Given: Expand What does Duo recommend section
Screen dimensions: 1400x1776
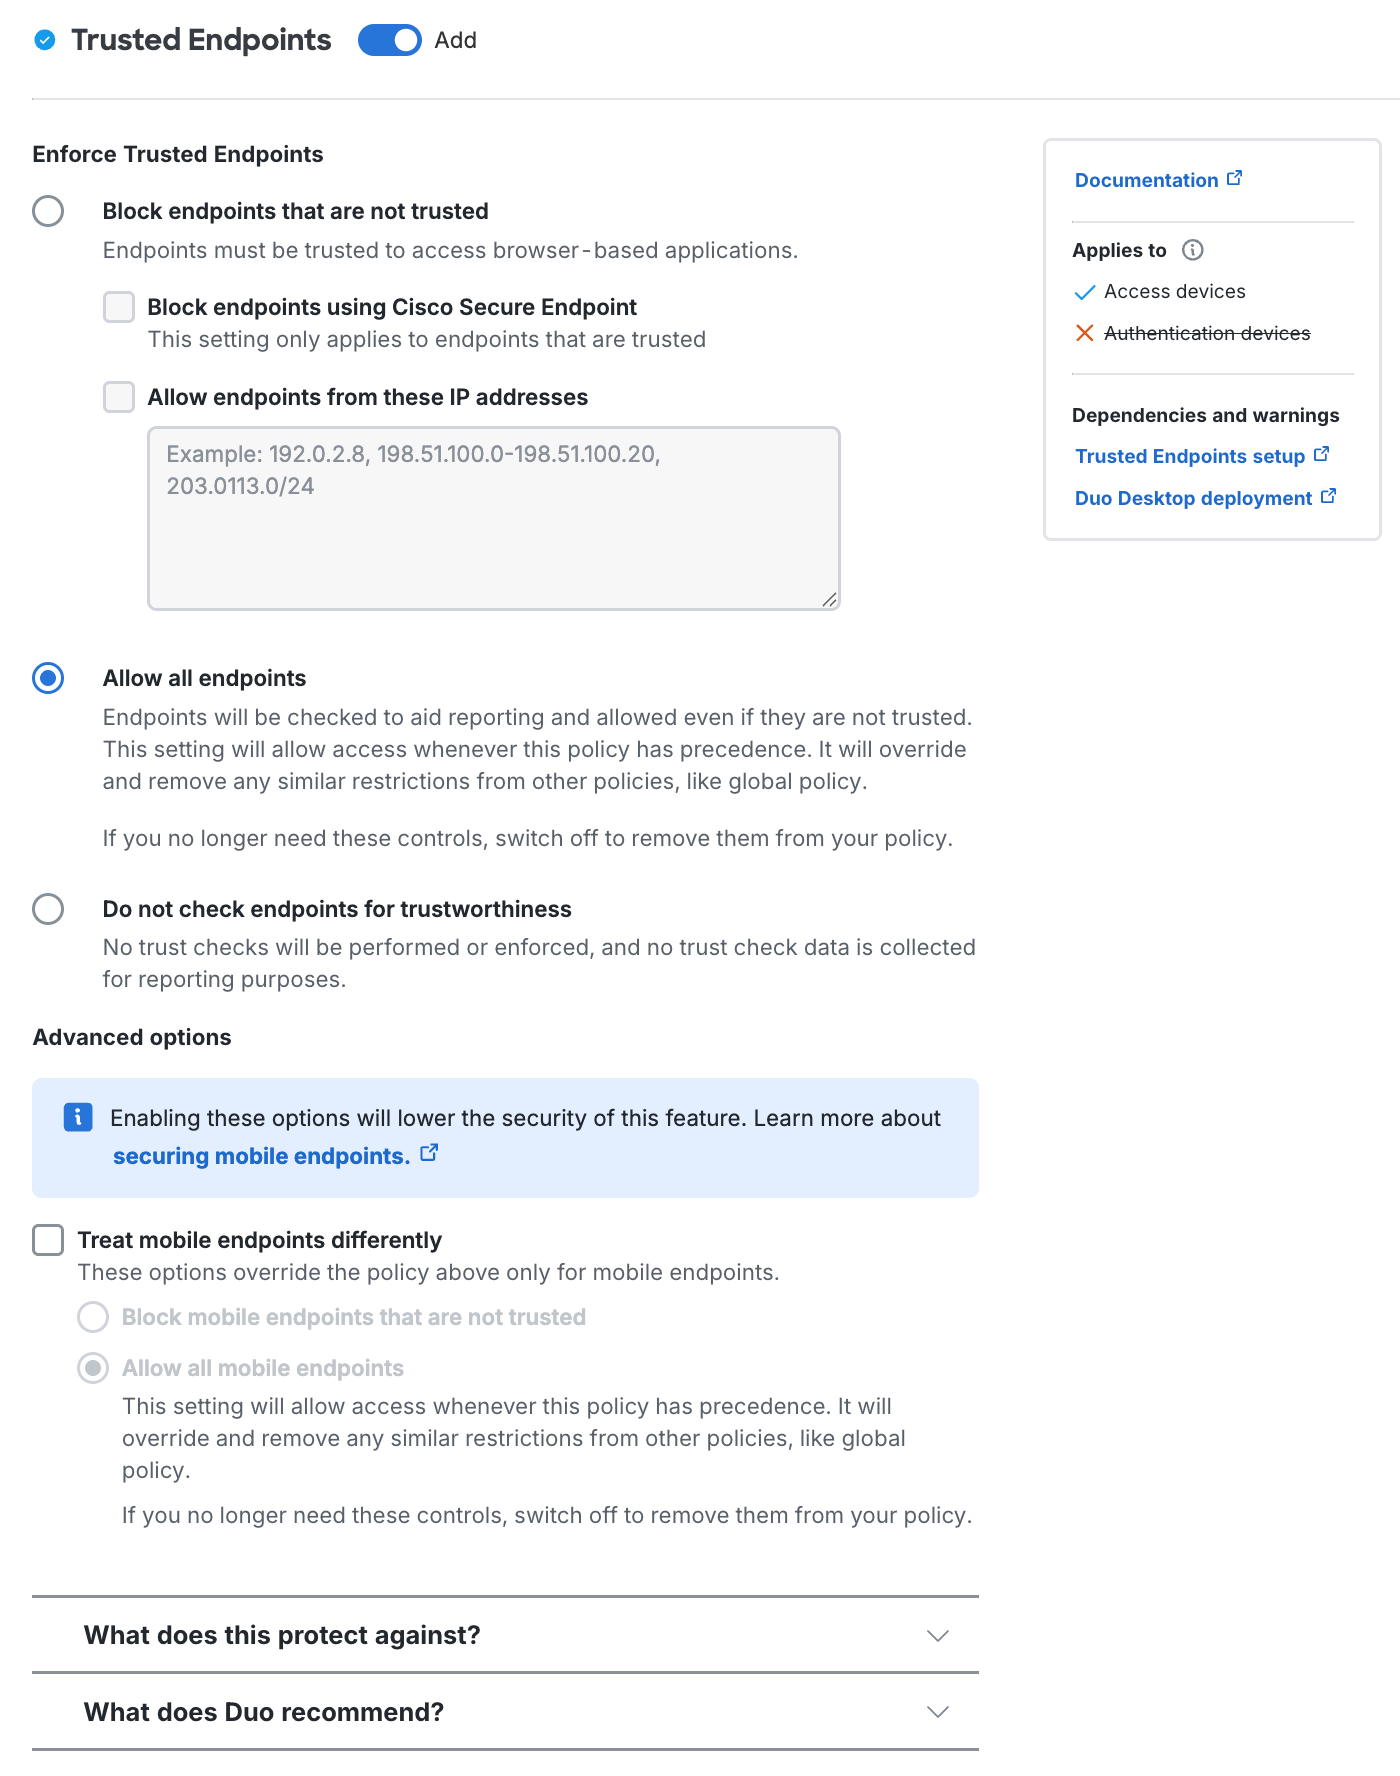Looking at the screenshot, I should pos(936,1711).
